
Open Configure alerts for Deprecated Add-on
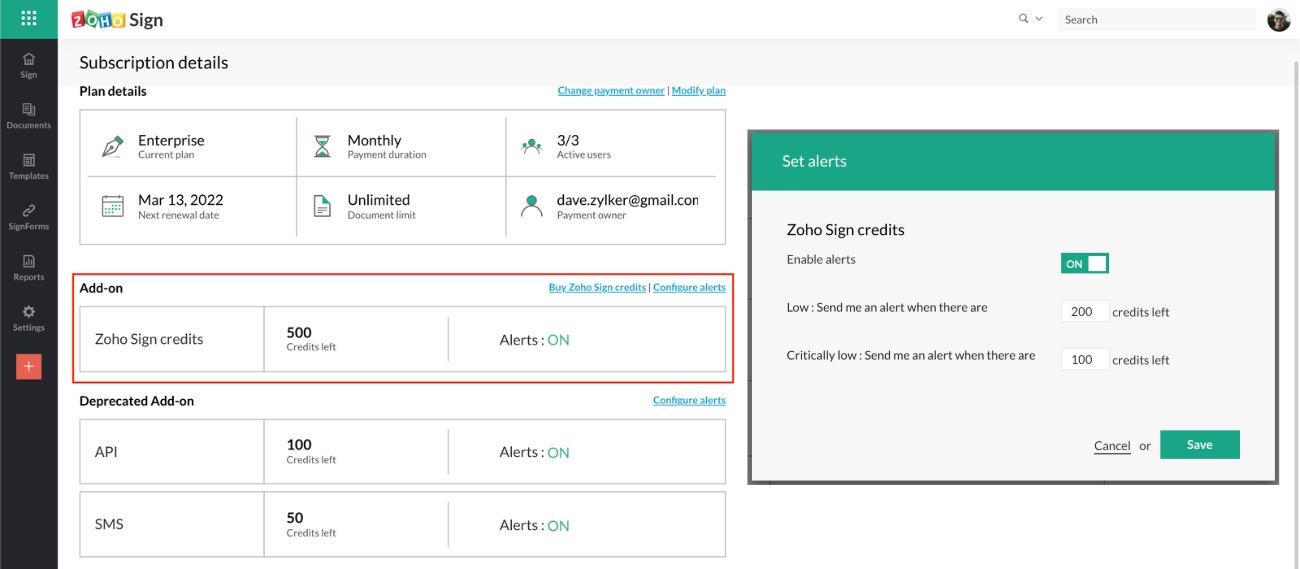click(x=689, y=401)
